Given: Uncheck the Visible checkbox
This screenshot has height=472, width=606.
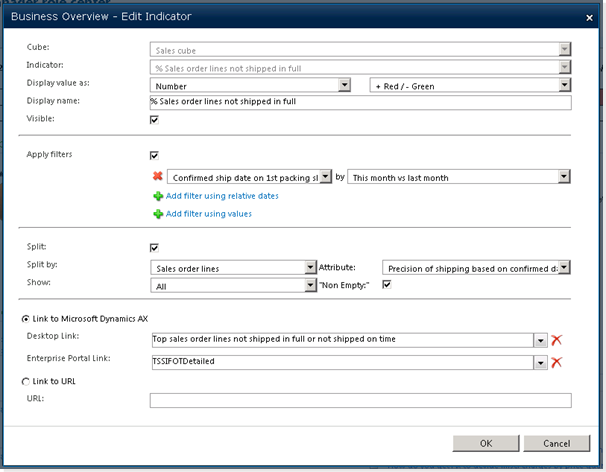Looking at the screenshot, I should (154, 120).
